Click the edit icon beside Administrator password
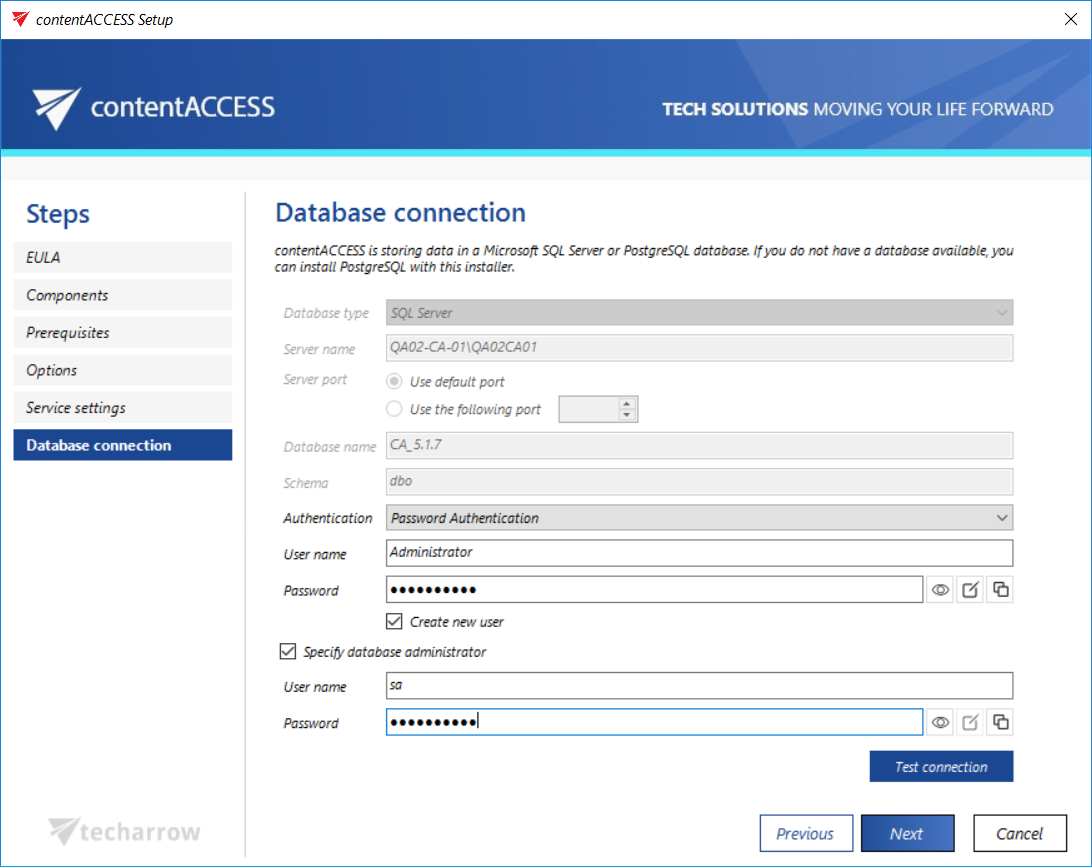Viewport: 1092px width, 867px height. coord(970,590)
